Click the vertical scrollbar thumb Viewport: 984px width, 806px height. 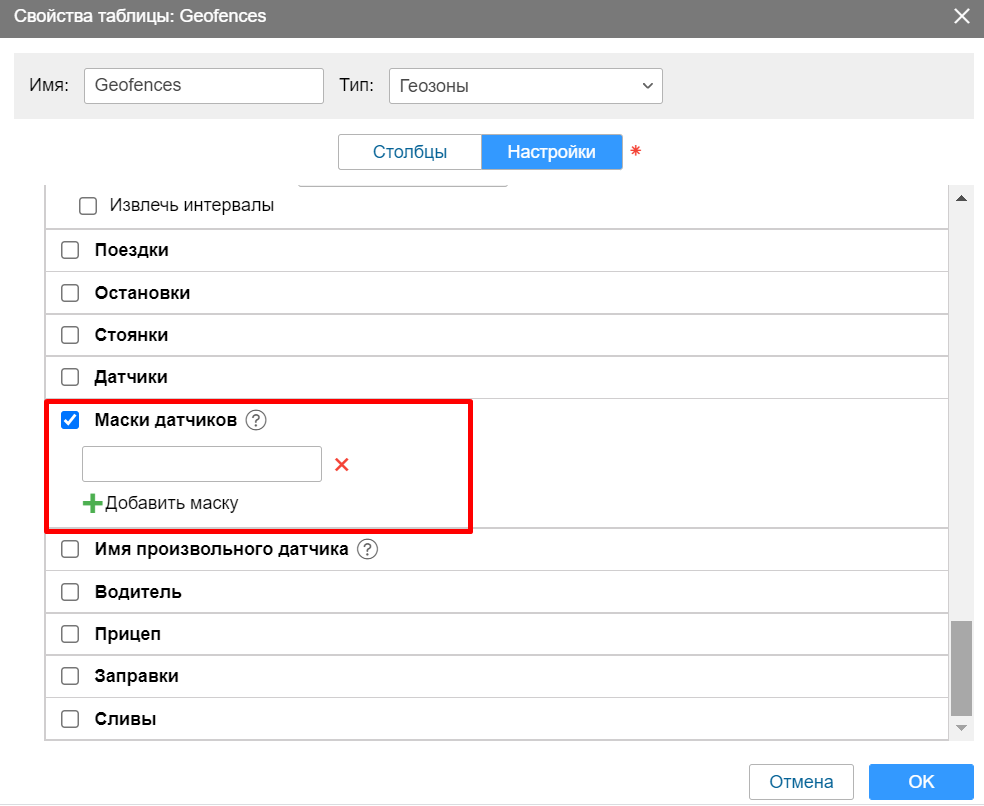961,666
